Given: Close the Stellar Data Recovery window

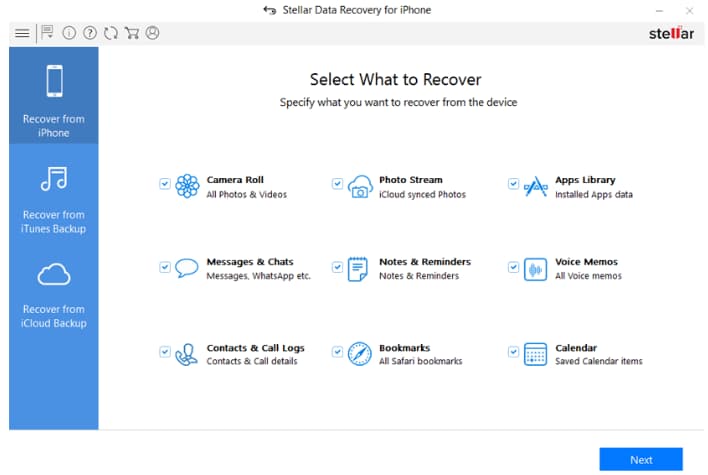Looking at the screenshot, I should point(689,10).
